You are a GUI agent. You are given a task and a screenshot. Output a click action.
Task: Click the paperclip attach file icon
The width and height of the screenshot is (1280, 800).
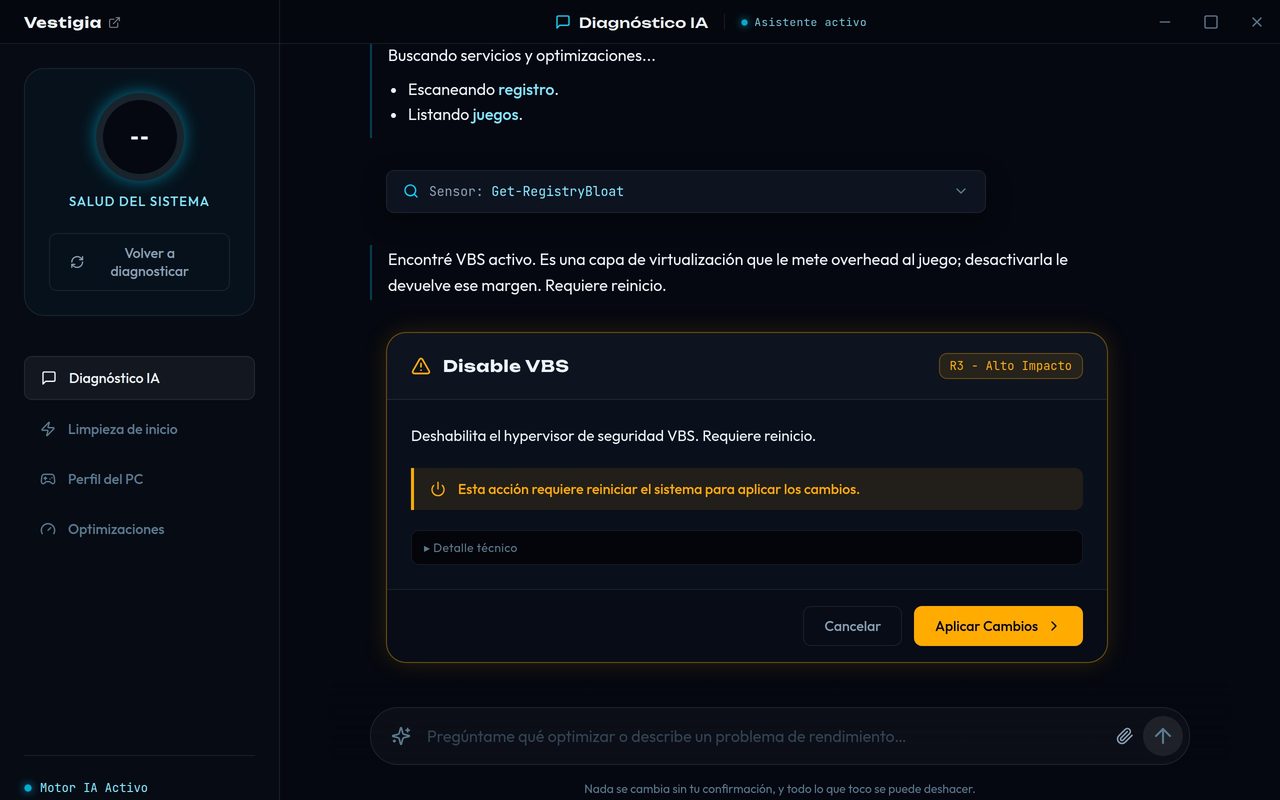click(1124, 736)
